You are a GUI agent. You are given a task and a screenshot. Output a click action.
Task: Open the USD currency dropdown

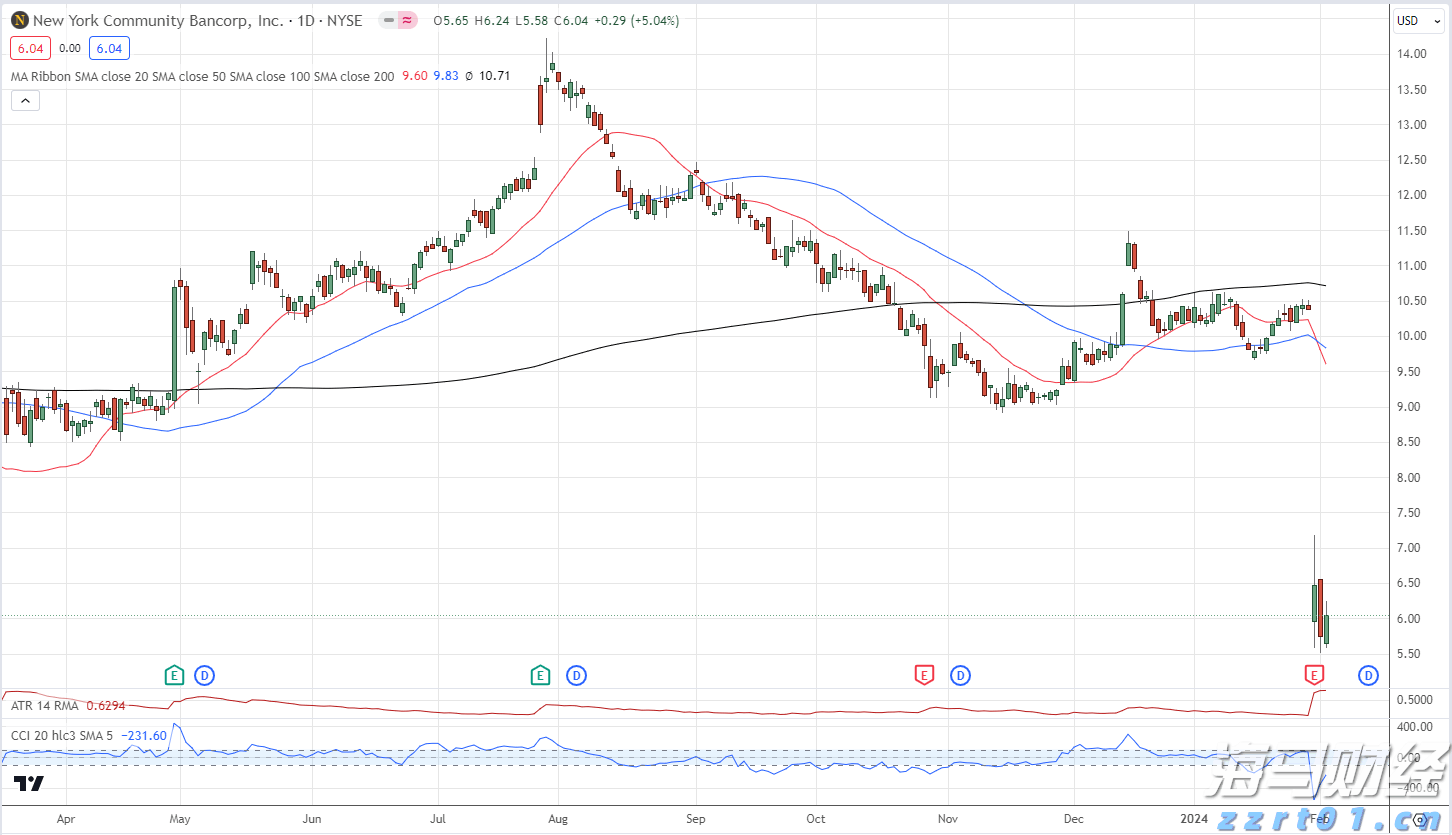[1414, 20]
